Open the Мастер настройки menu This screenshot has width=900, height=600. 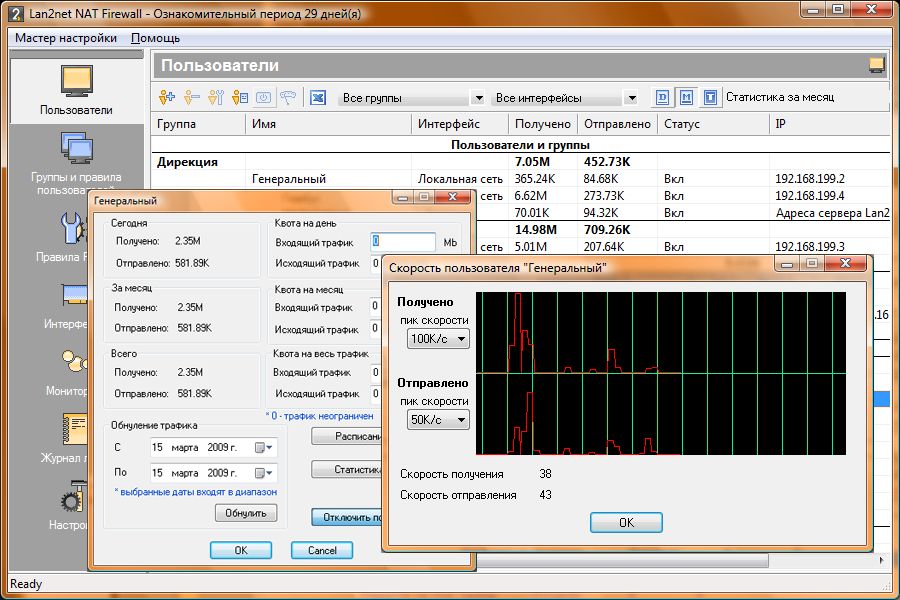(66, 38)
